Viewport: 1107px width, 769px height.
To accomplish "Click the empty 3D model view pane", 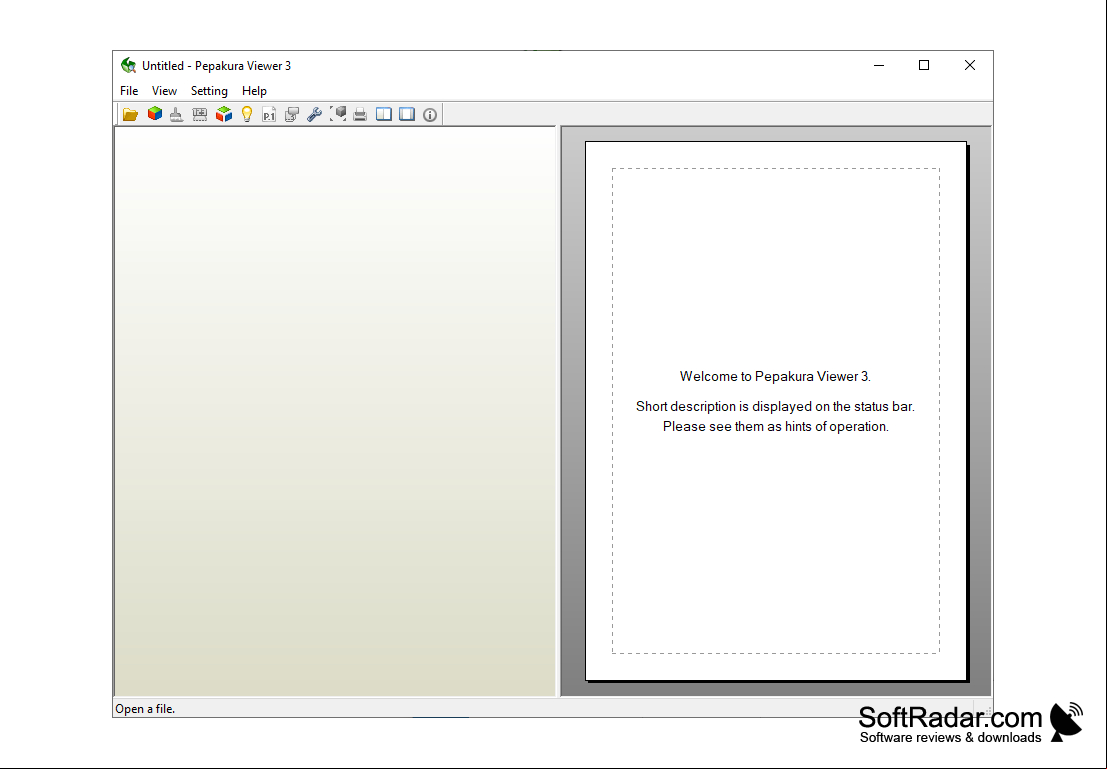I will click(x=335, y=412).
